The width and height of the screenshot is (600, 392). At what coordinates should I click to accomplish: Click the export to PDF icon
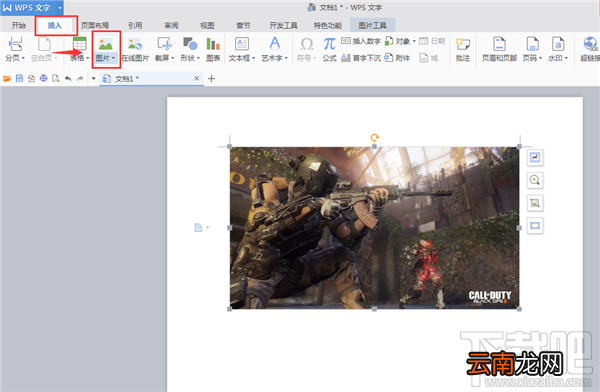[31, 78]
